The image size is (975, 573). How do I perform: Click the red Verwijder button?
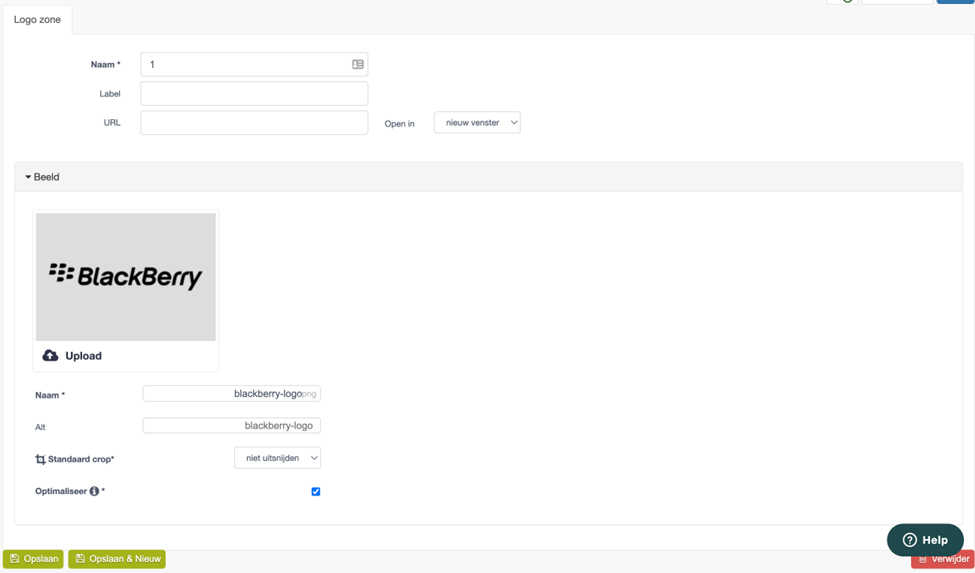(943, 559)
